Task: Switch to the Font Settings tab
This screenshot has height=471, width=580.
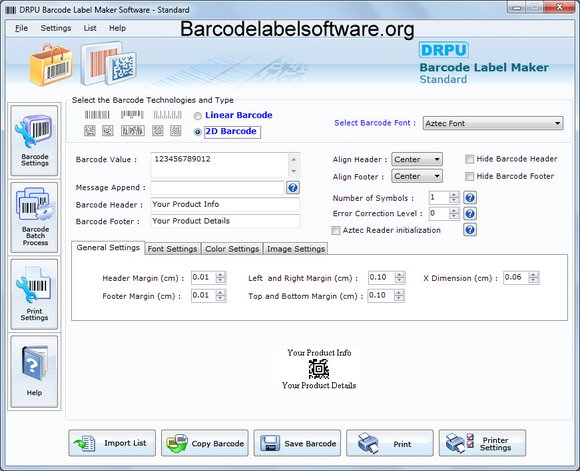Action: 172,249
